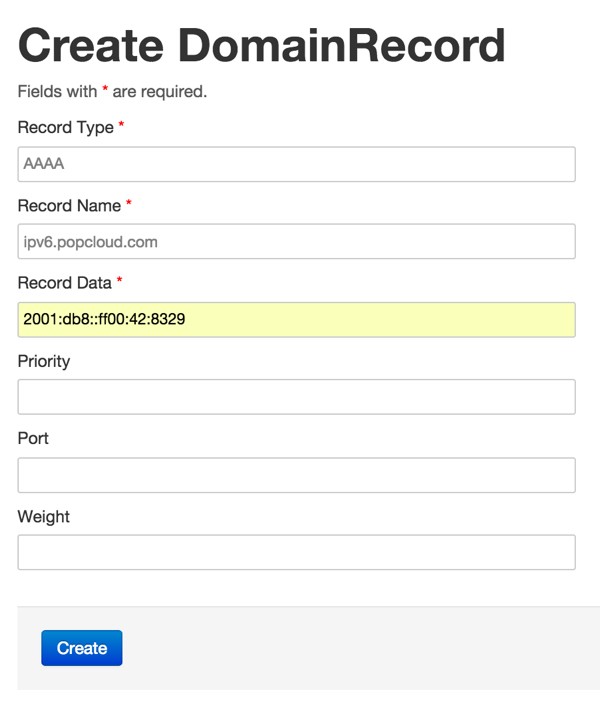
Task: Click the Record Data label text
Action: pos(64,283)
